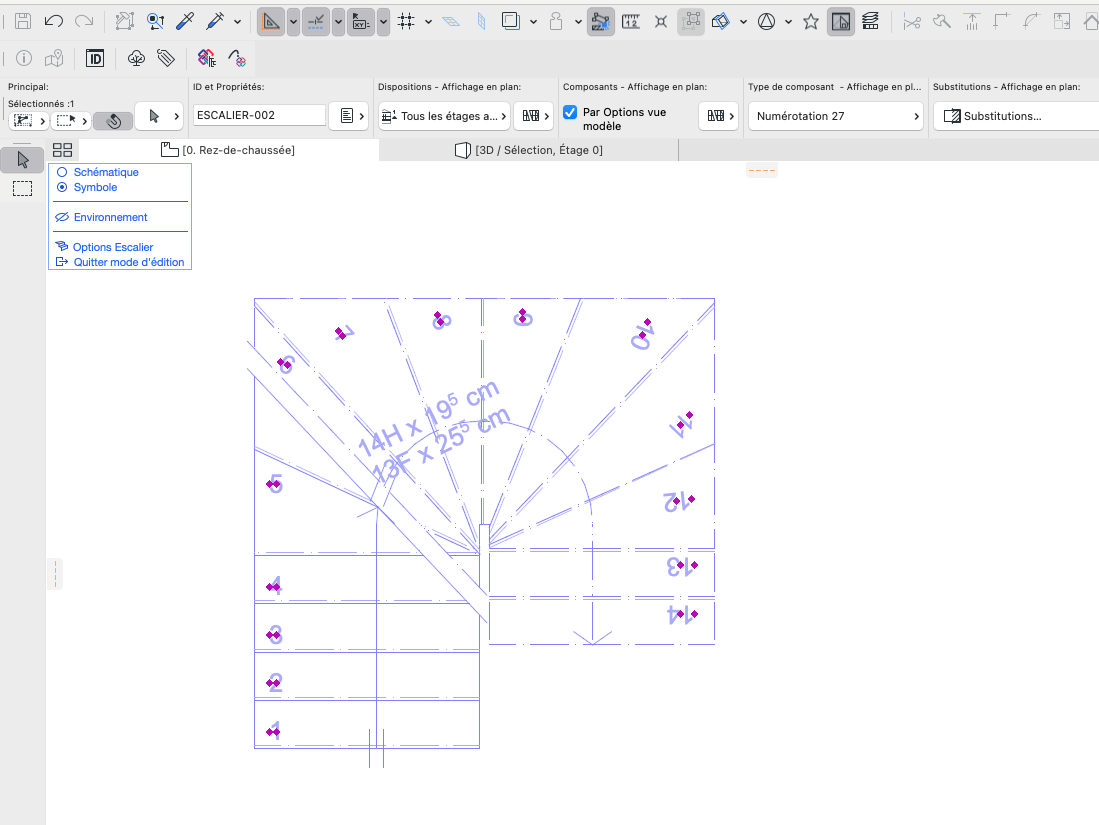The height and width of the screenshot is (825, 1099).
Task: Click the ESCALIER-002 ID field
Action: tap(259, 115)
